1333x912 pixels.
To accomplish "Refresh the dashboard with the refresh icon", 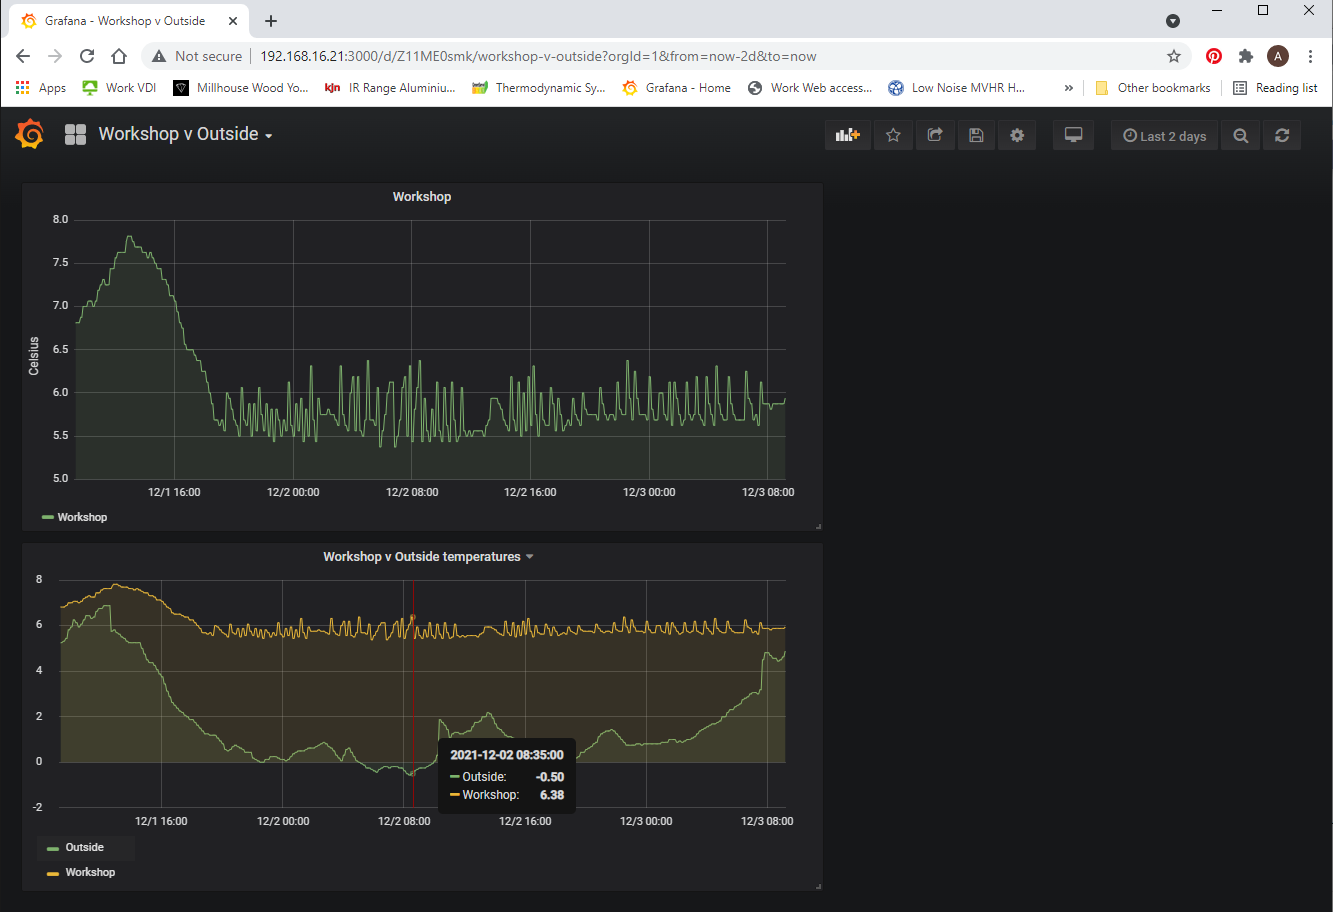I will 1282,136.
